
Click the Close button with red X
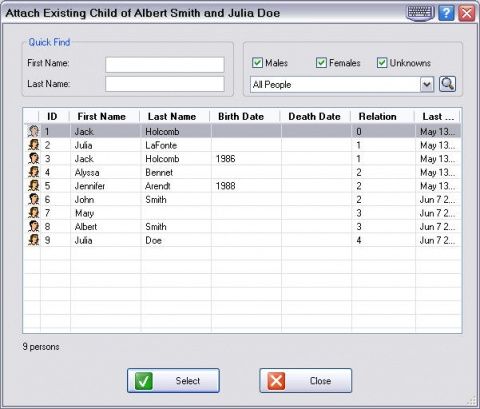[x=306, y=380]
